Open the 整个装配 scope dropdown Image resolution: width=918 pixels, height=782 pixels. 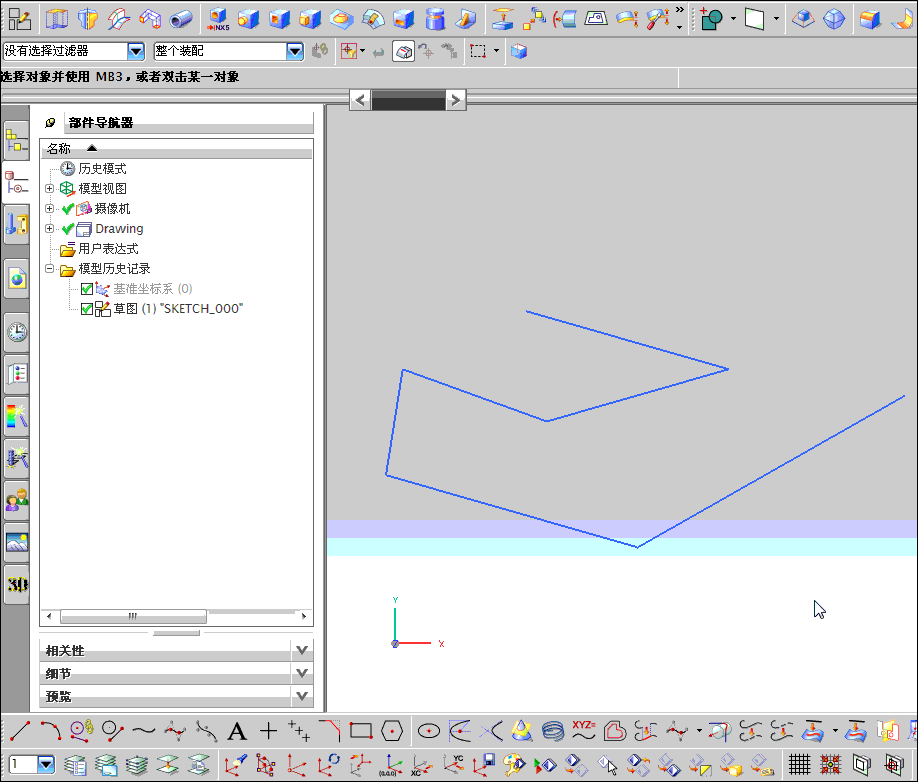(x=295, y=52)
